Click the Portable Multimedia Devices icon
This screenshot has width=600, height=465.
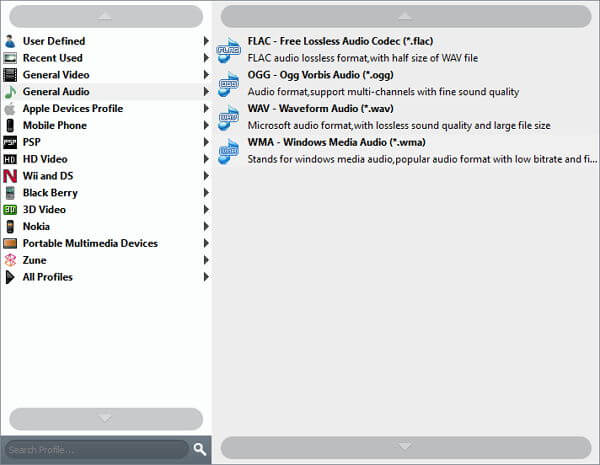click(10, 243)
